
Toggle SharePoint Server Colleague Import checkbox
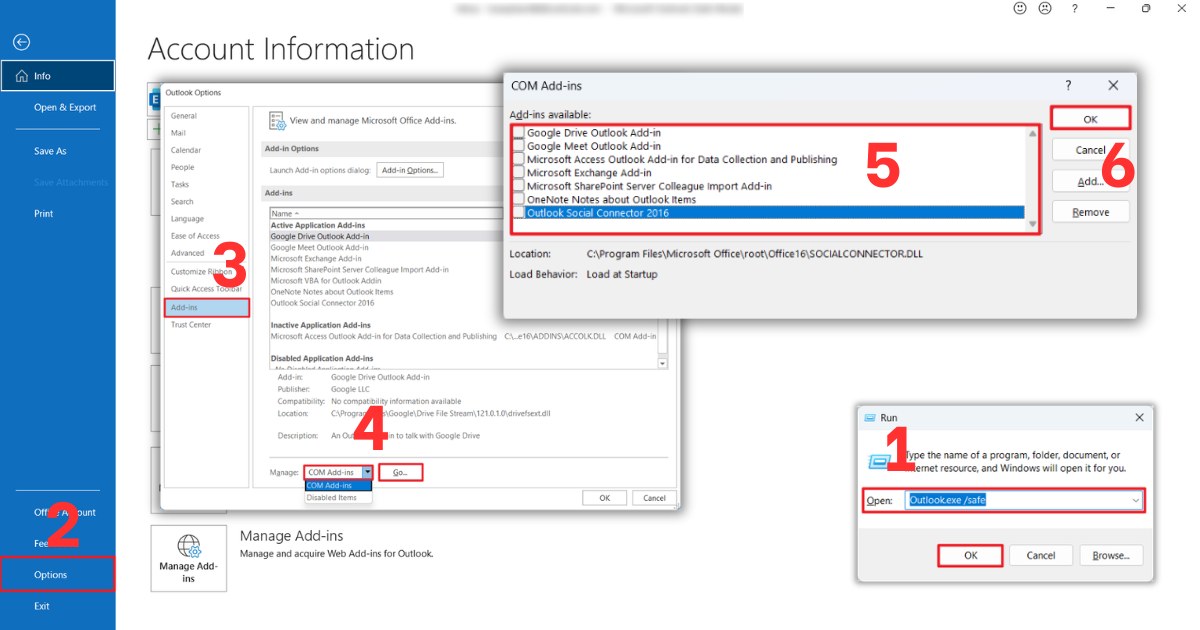point(518,186)
